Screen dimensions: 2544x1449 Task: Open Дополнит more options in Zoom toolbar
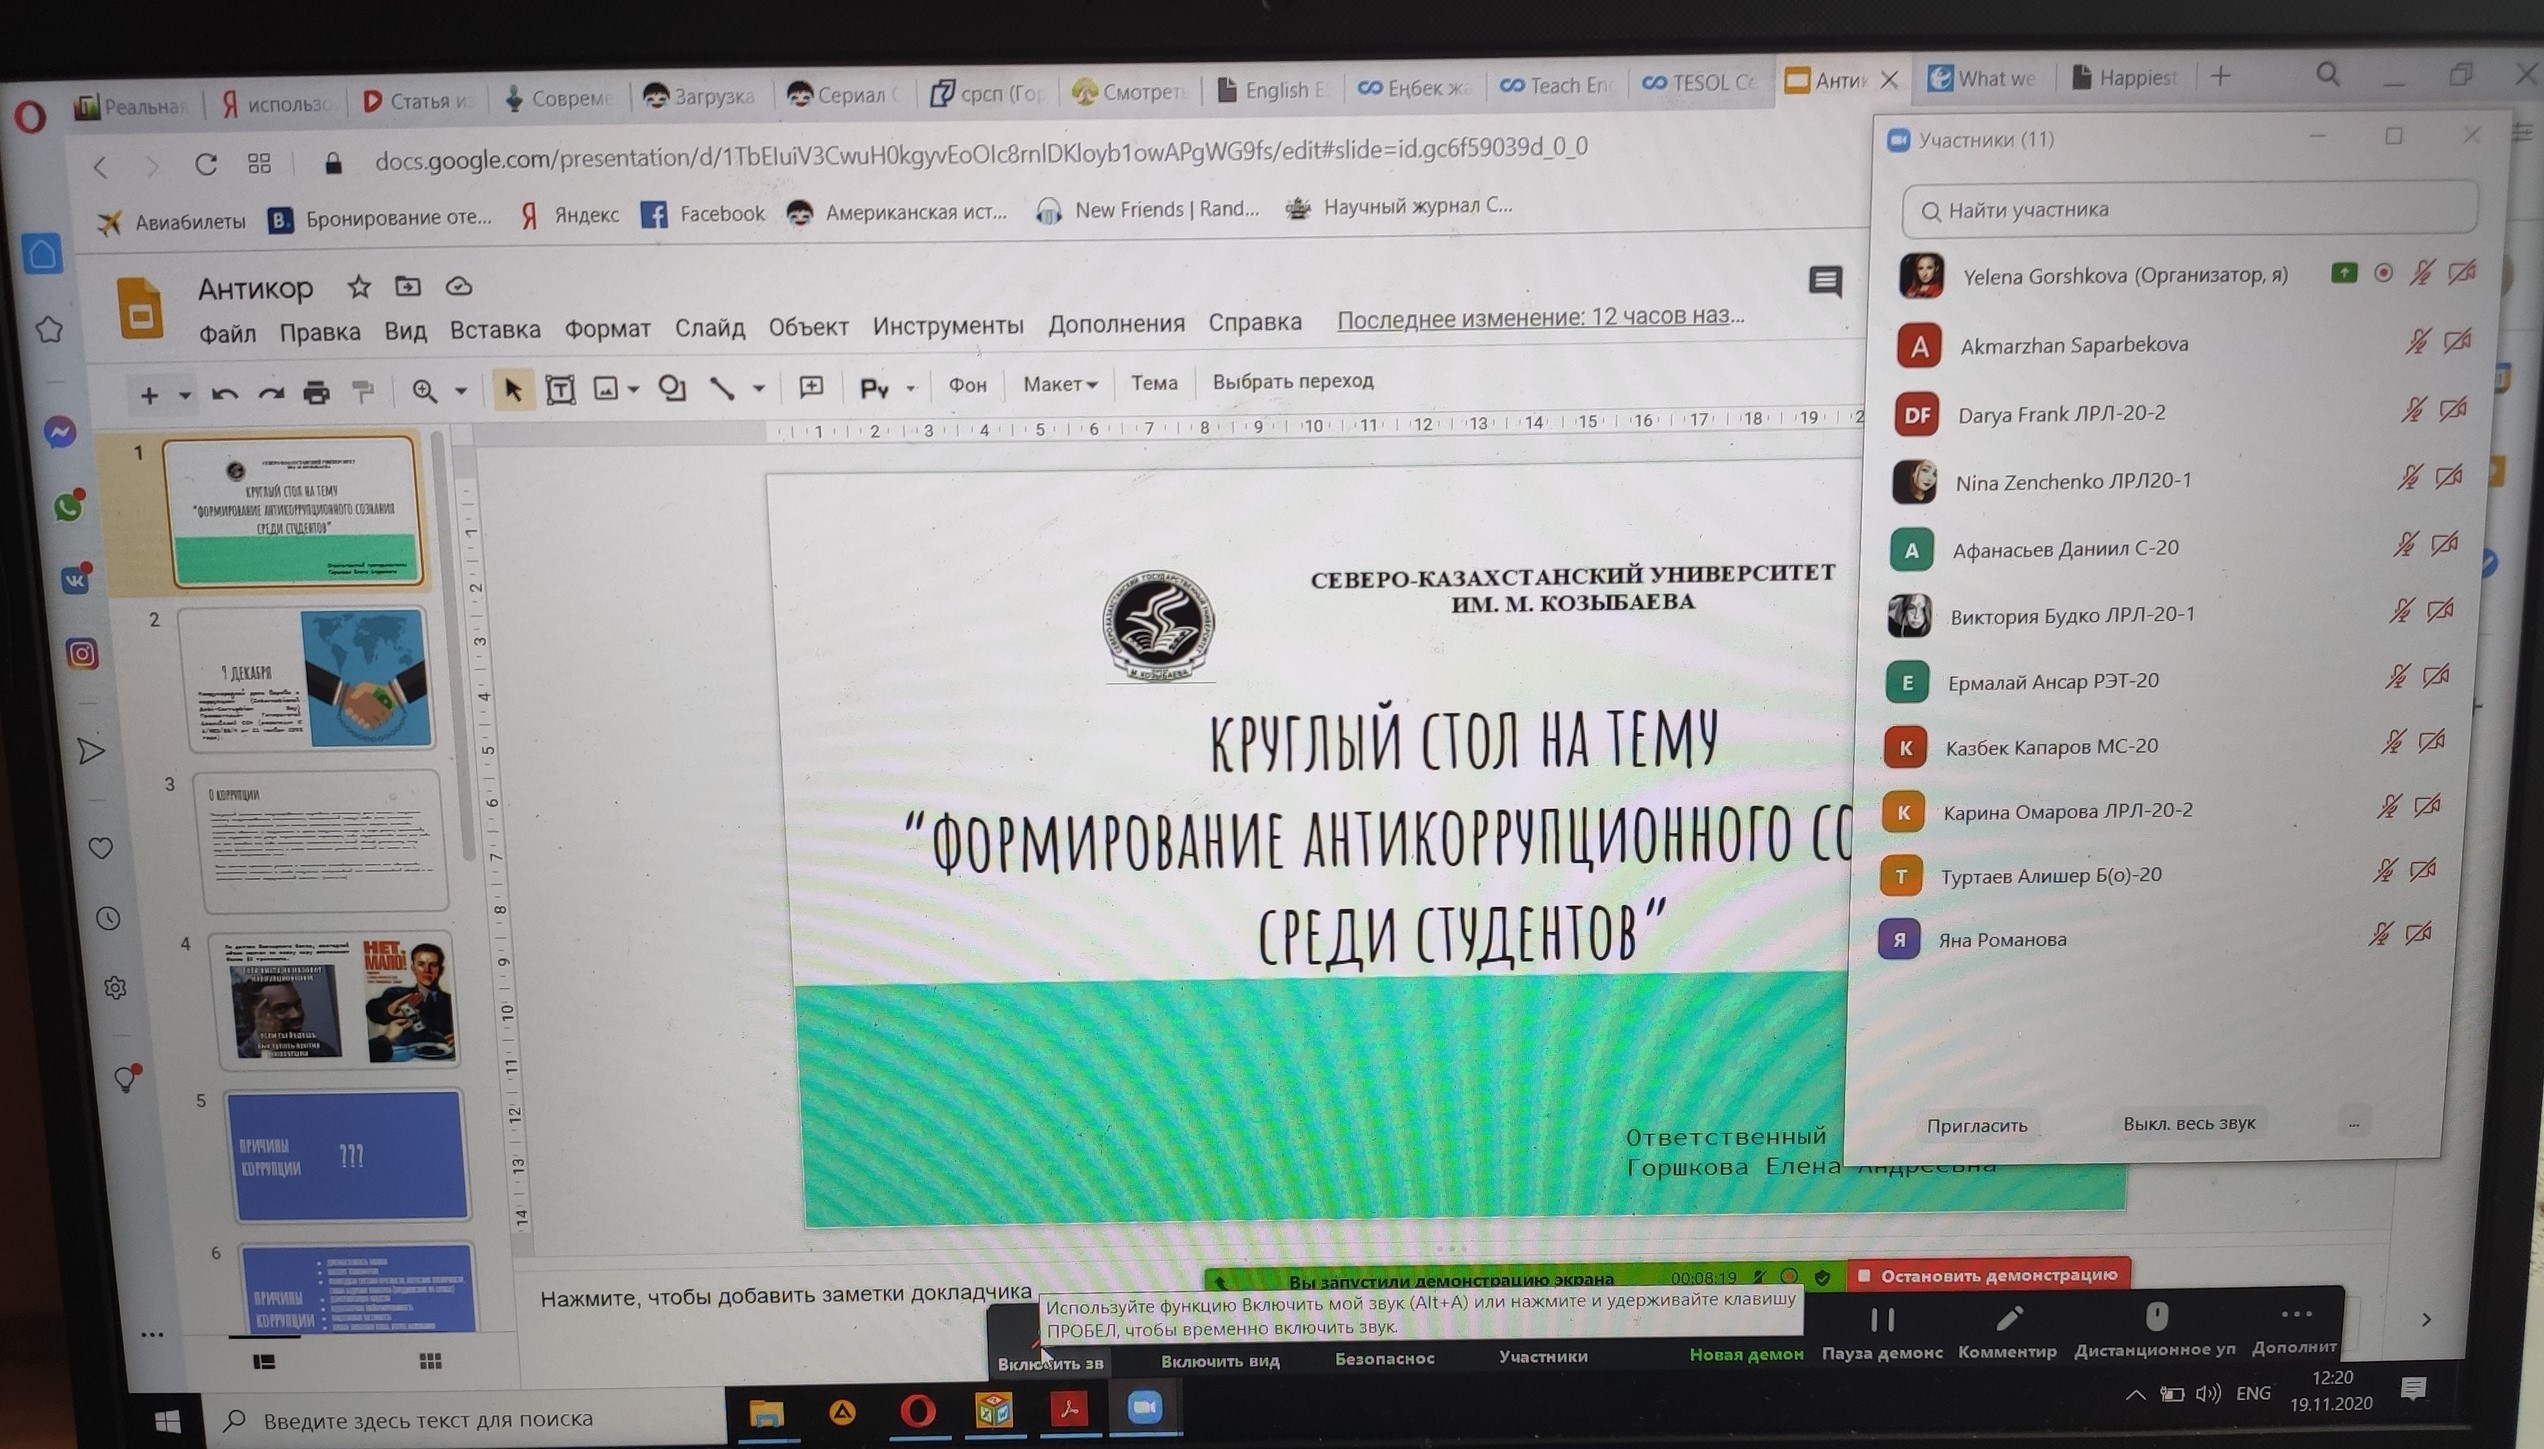(x=2295, y=1330)
